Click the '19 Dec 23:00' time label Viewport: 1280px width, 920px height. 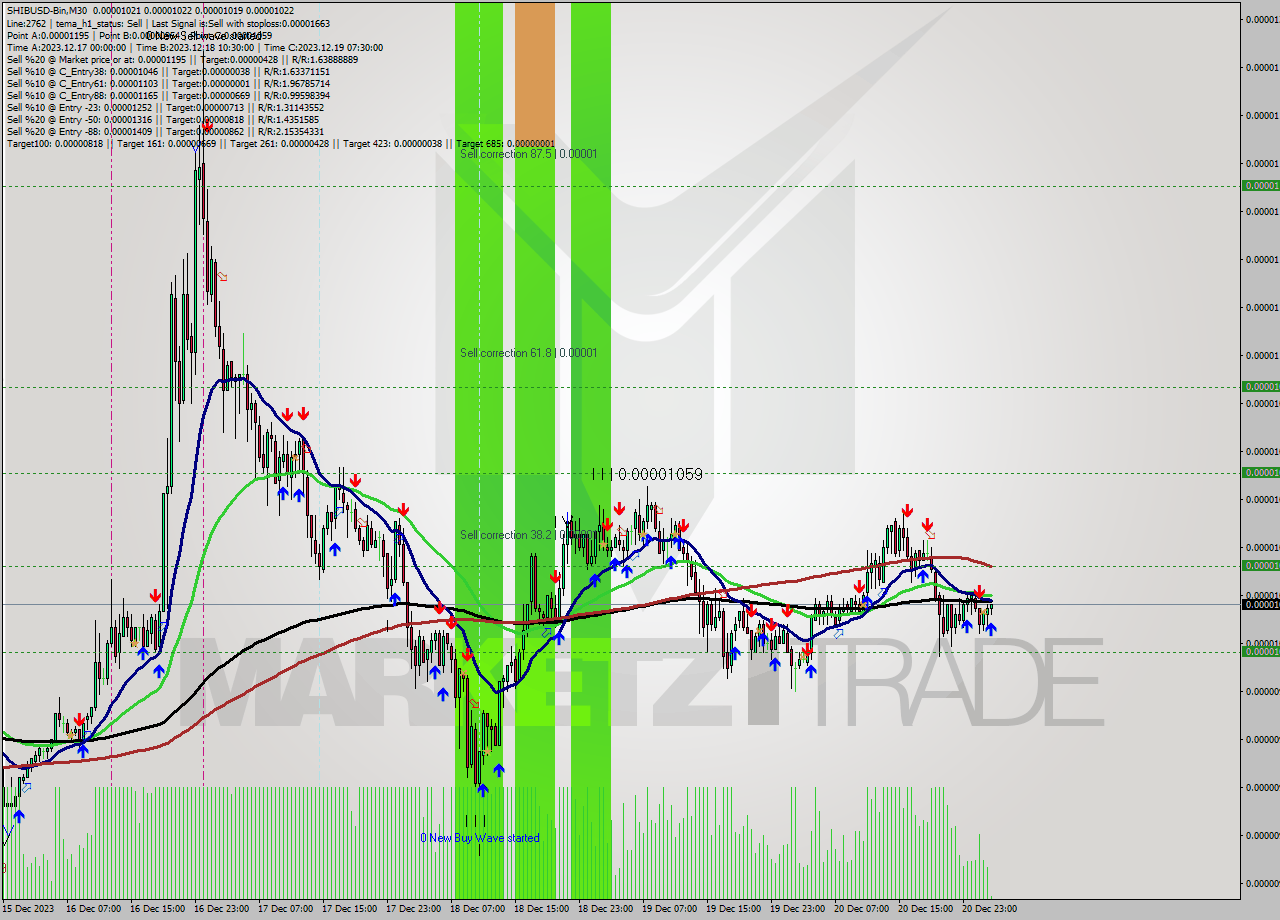click(x=797, y=909)
